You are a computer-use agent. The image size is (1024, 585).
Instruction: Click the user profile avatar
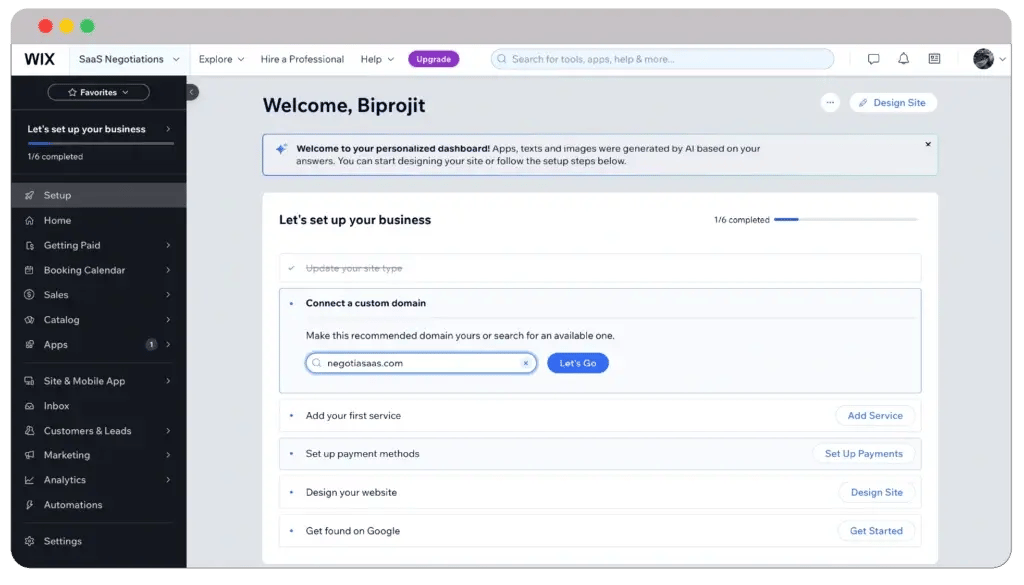click(983, 59)
